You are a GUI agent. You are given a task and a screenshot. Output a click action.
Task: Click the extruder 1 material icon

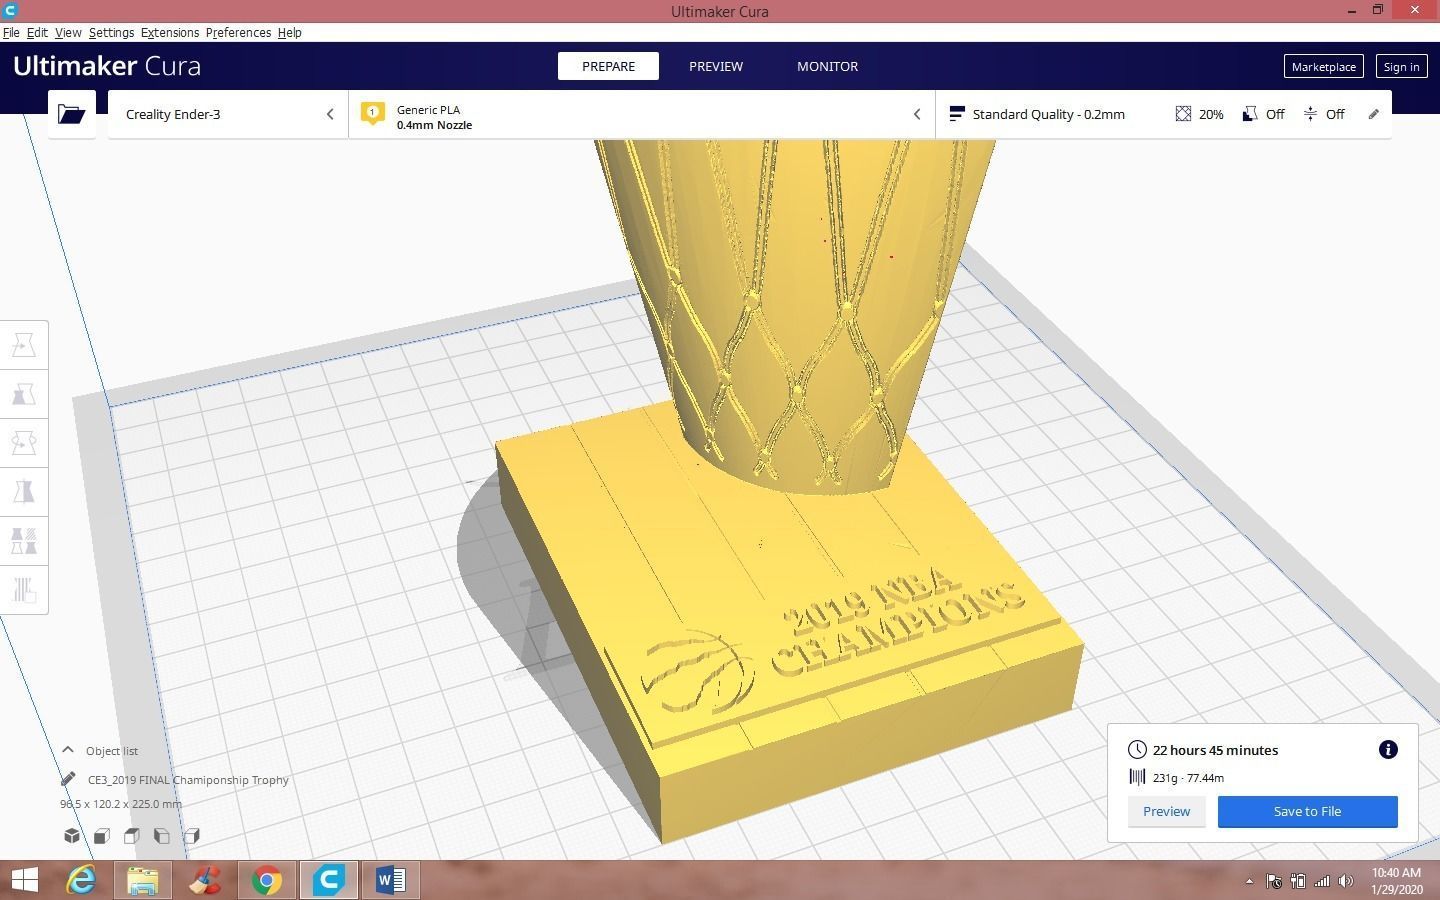point(373,113)
